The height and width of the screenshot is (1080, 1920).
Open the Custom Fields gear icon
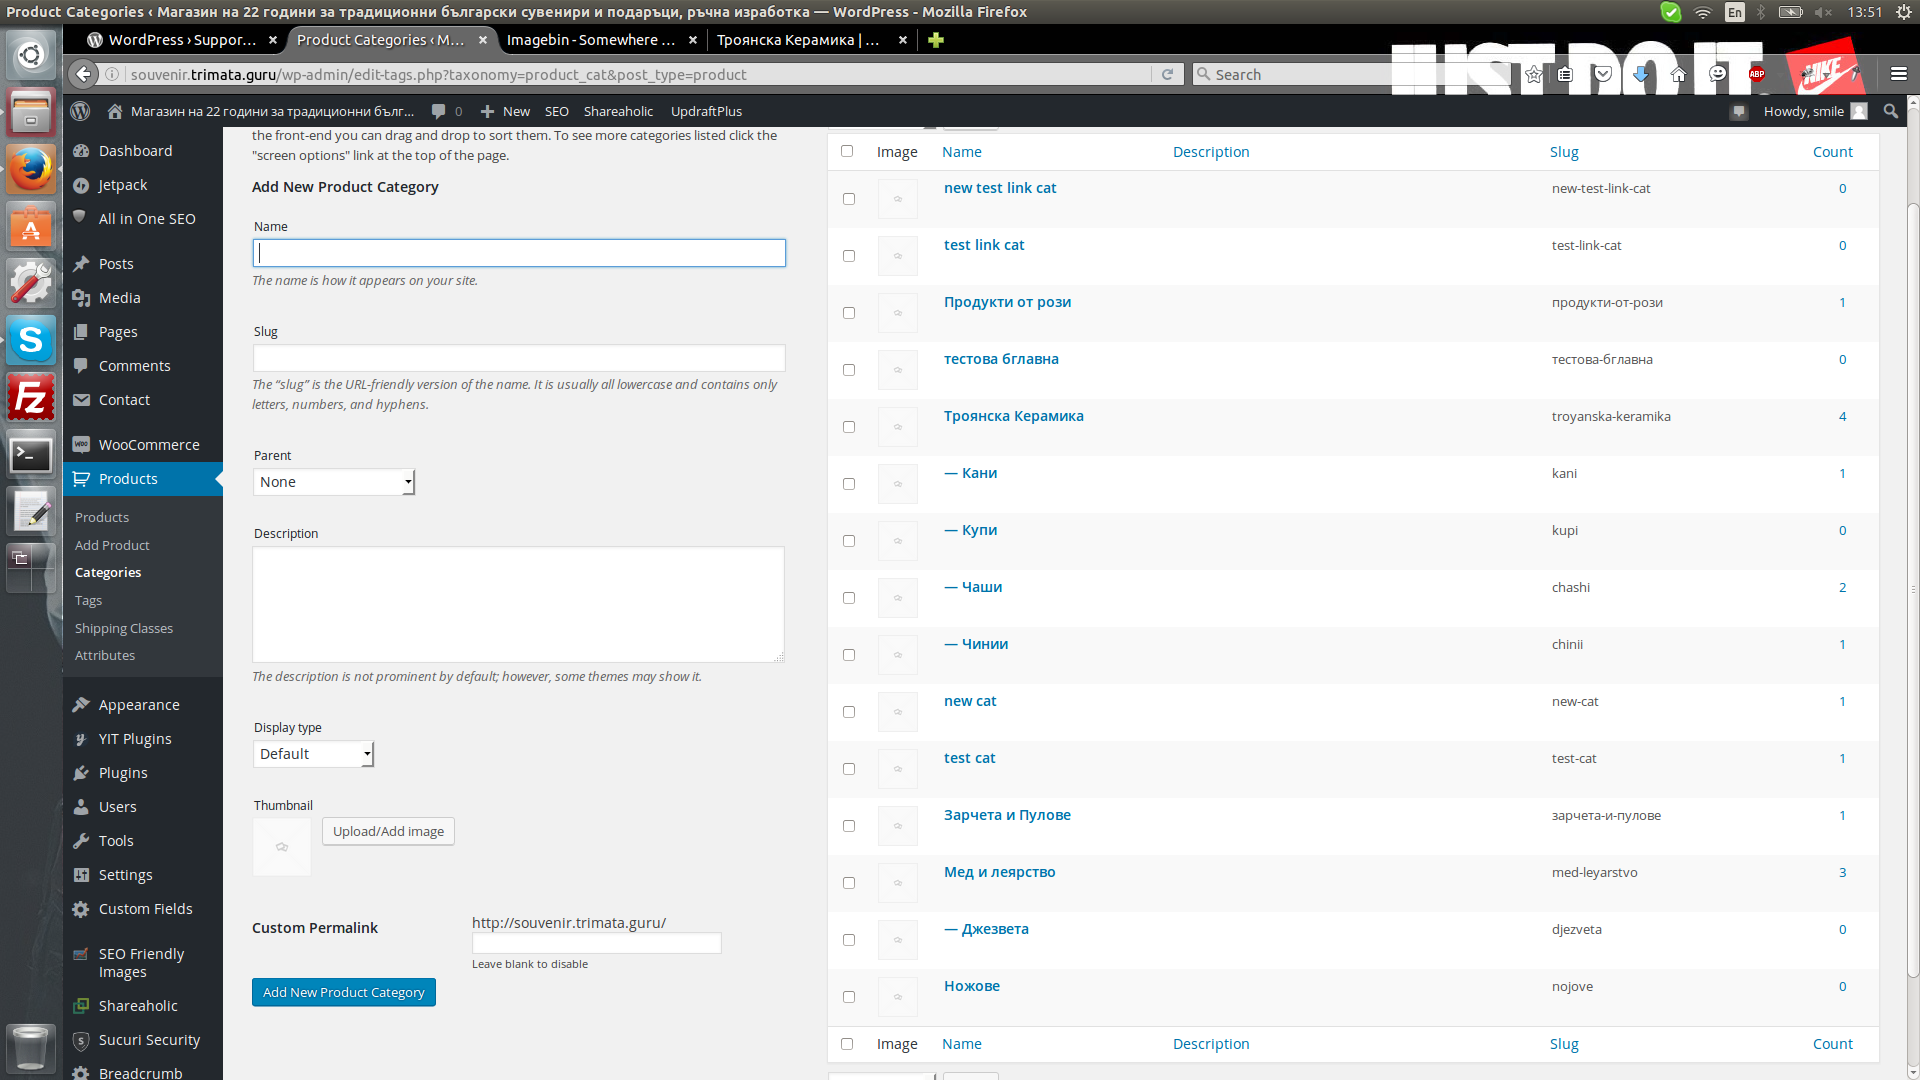pos(81,909)
